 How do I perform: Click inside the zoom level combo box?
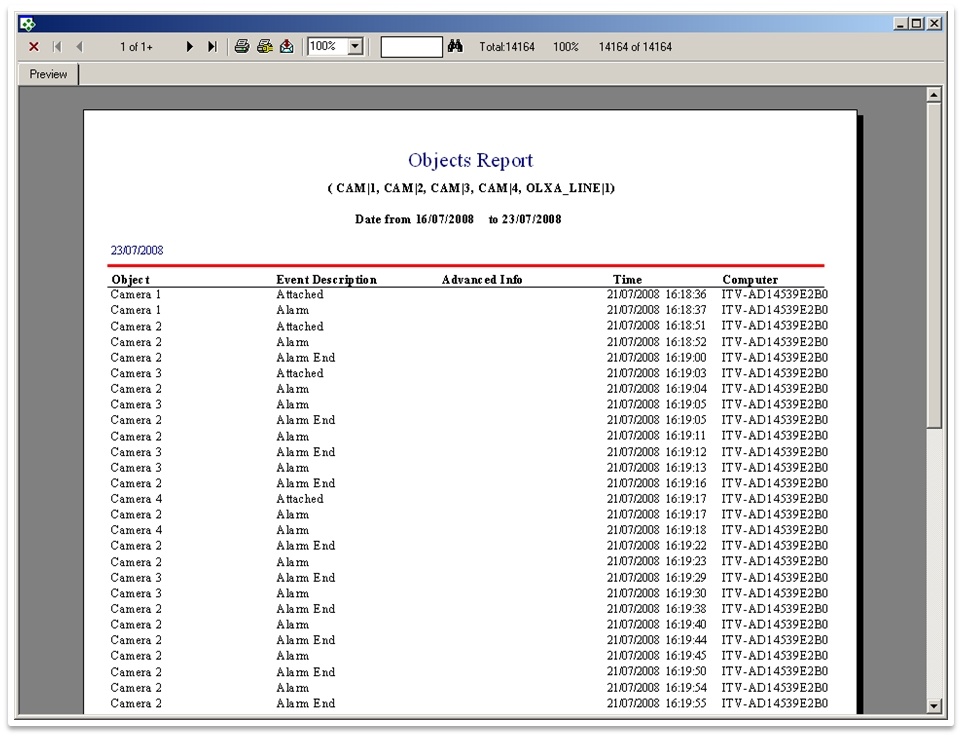[326, 47]
